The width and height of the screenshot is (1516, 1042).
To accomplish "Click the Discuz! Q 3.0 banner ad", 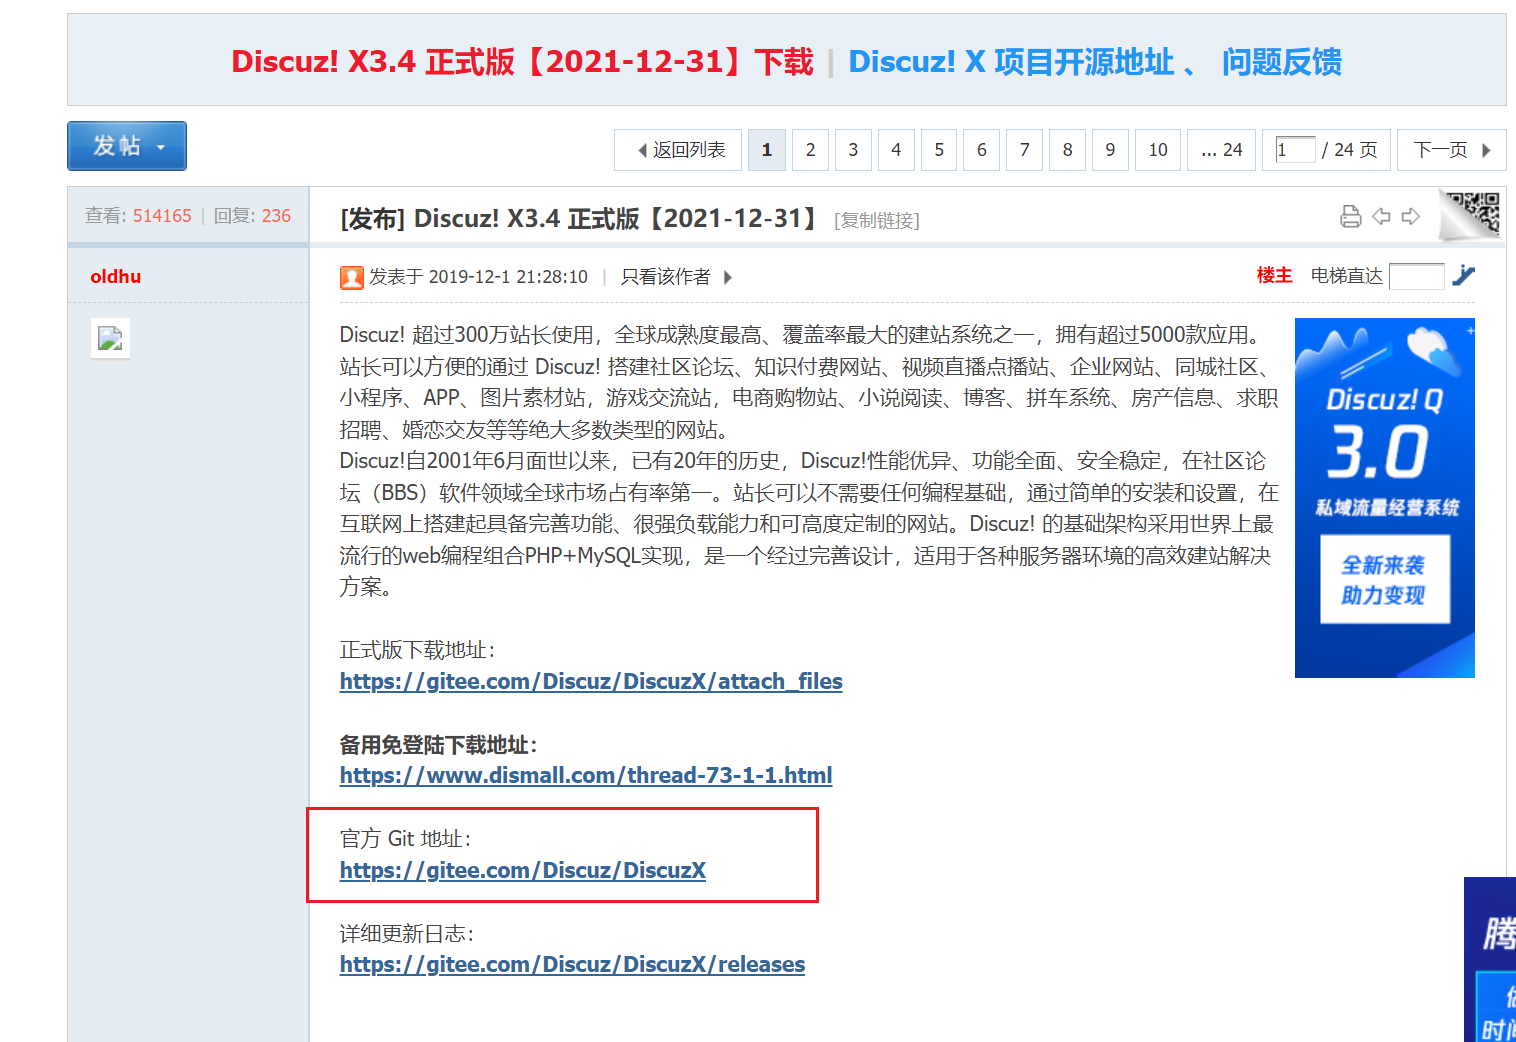I will point(1384,497).
